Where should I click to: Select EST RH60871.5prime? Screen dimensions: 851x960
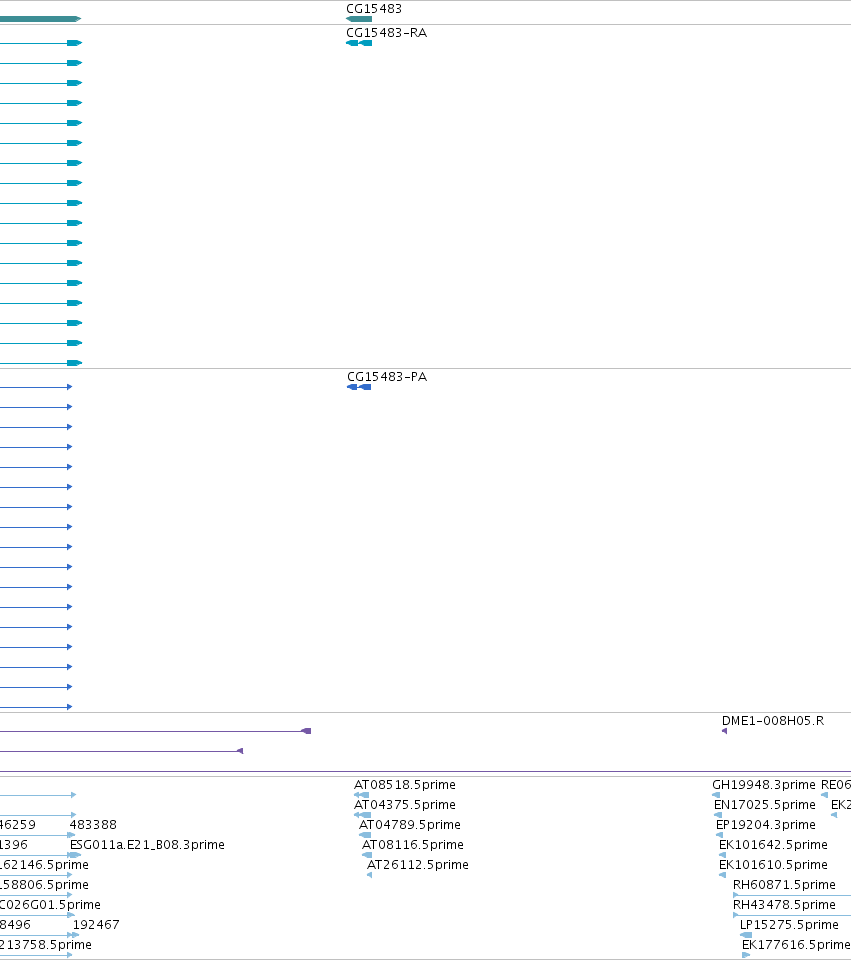point(784,885)
